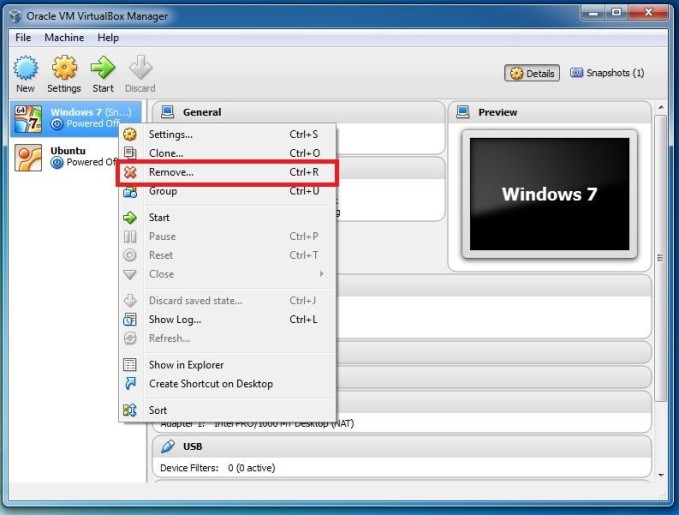This screenshot has height=515, width=679.
Task: Click the Create Shortcut on Desktop icon
Action: [x=130, y=384]
